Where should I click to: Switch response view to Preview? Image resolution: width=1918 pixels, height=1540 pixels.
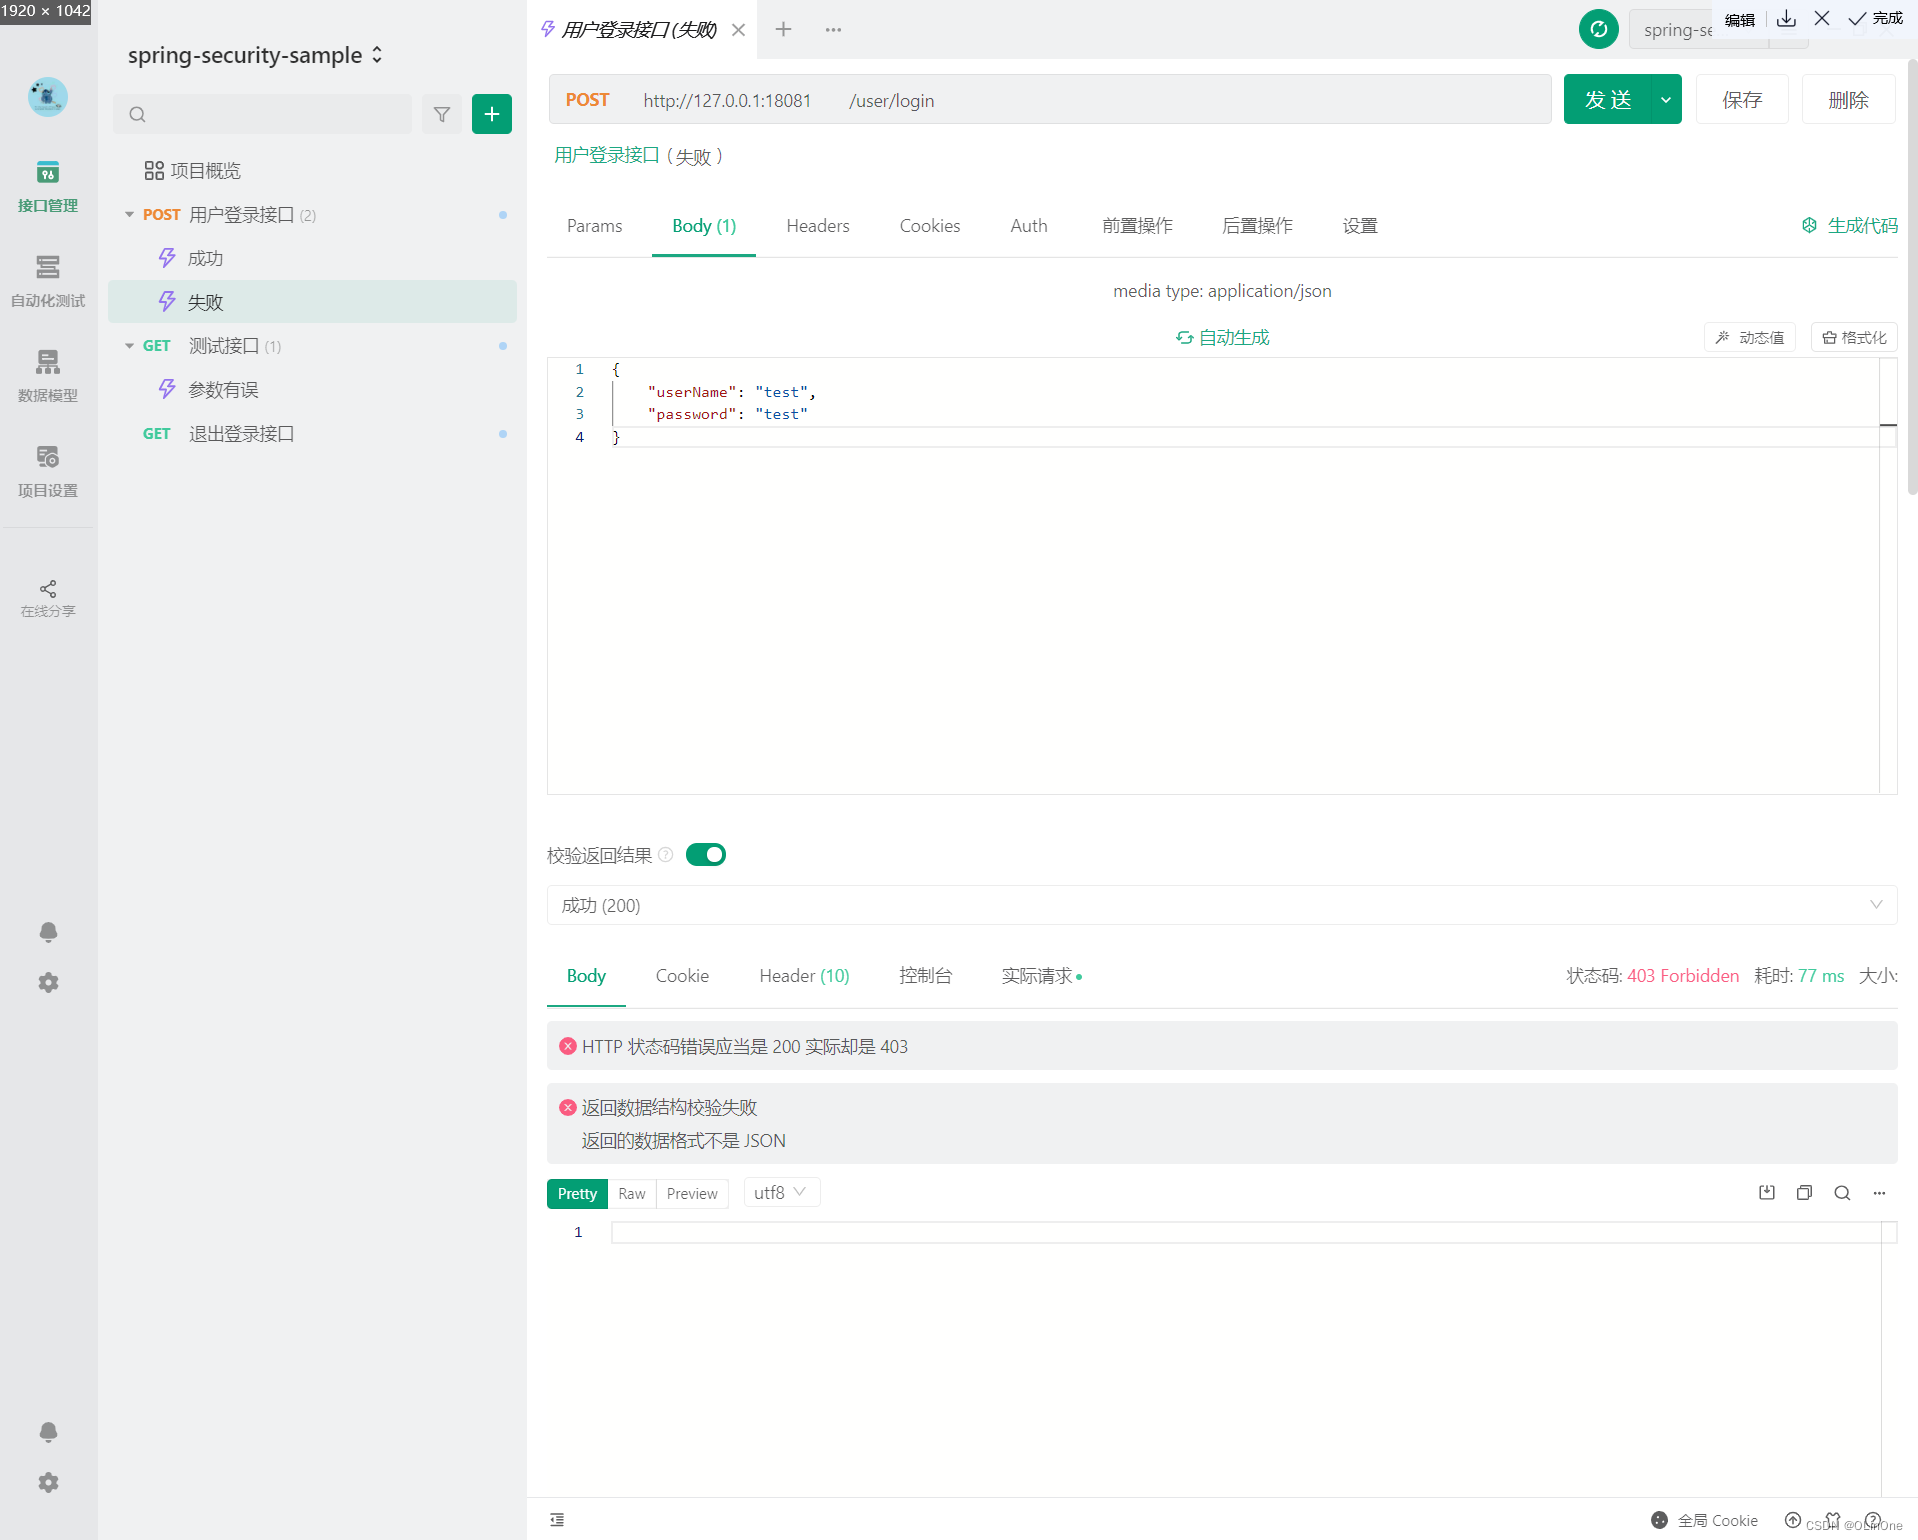coord(692,1193)
